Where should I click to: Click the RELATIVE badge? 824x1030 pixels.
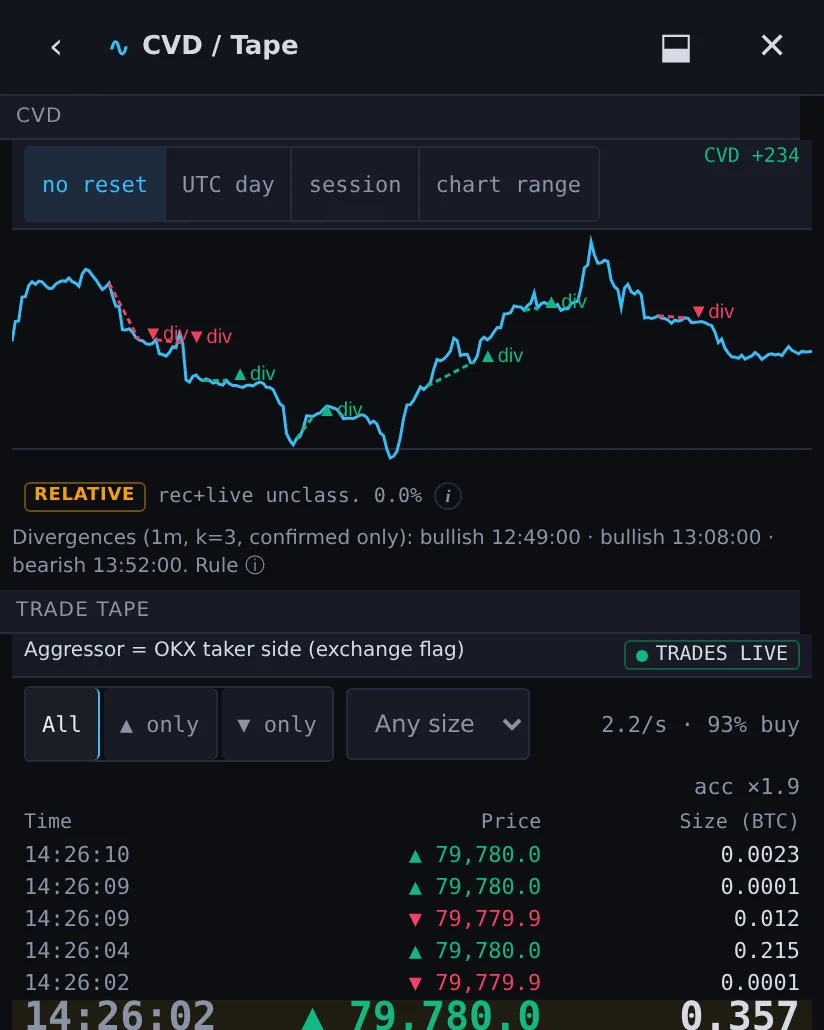click(x=85, y=496)
